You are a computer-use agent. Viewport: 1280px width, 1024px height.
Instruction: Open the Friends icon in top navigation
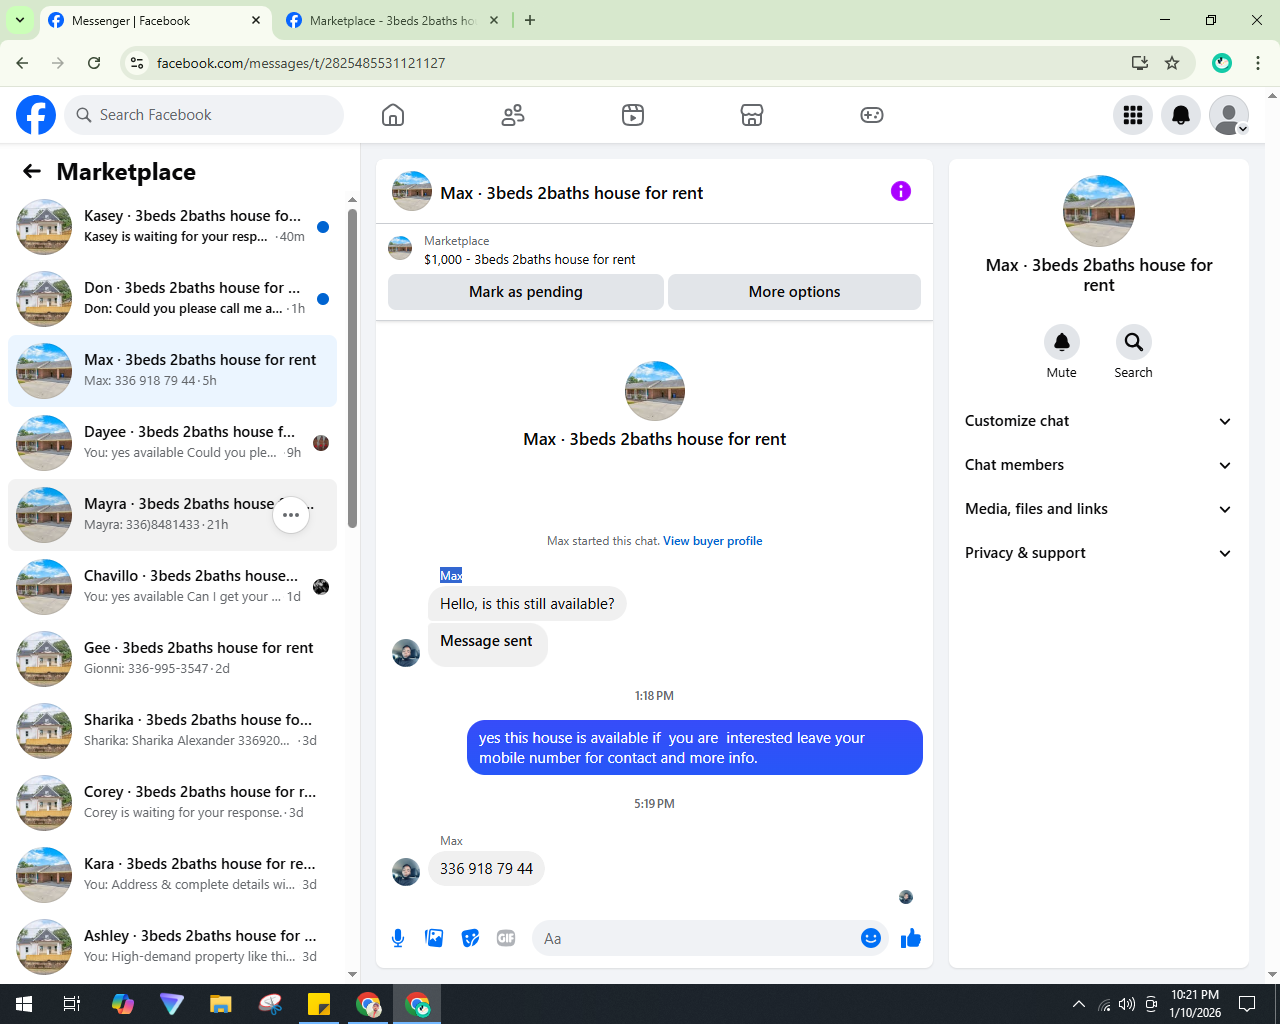pos(513,115)
